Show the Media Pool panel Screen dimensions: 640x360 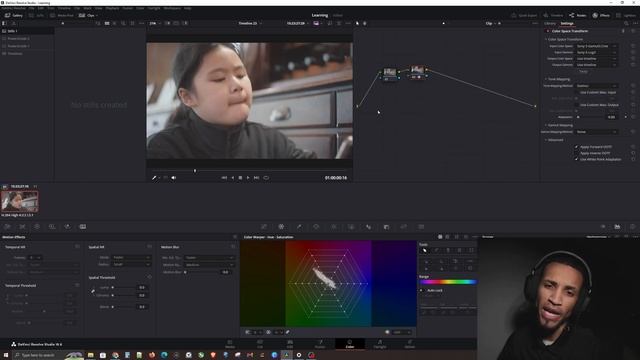pyautogui.click(x=62, y=16)
